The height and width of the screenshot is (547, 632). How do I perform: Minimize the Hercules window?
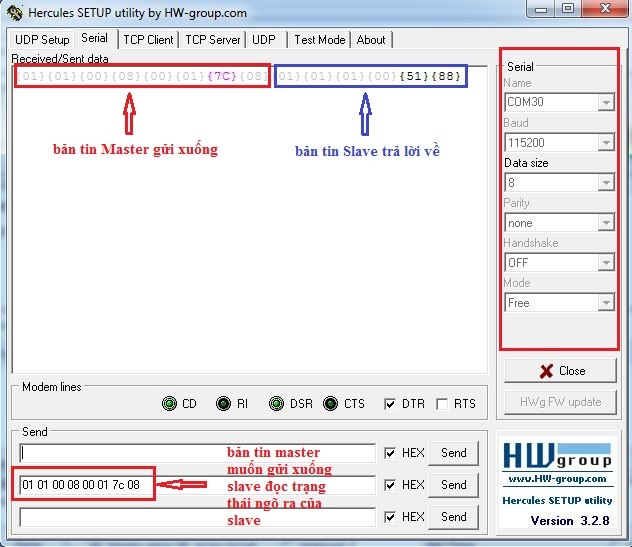click(x=541, y=9)
